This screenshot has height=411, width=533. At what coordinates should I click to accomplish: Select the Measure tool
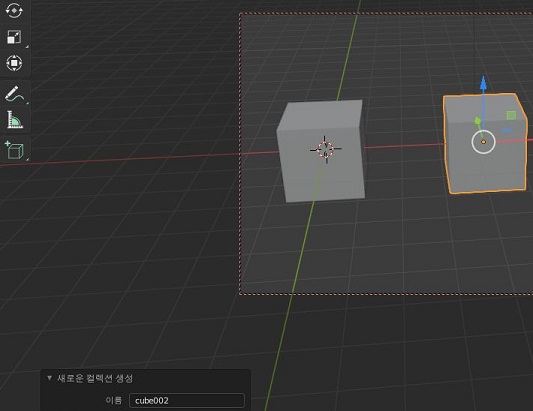15,120
